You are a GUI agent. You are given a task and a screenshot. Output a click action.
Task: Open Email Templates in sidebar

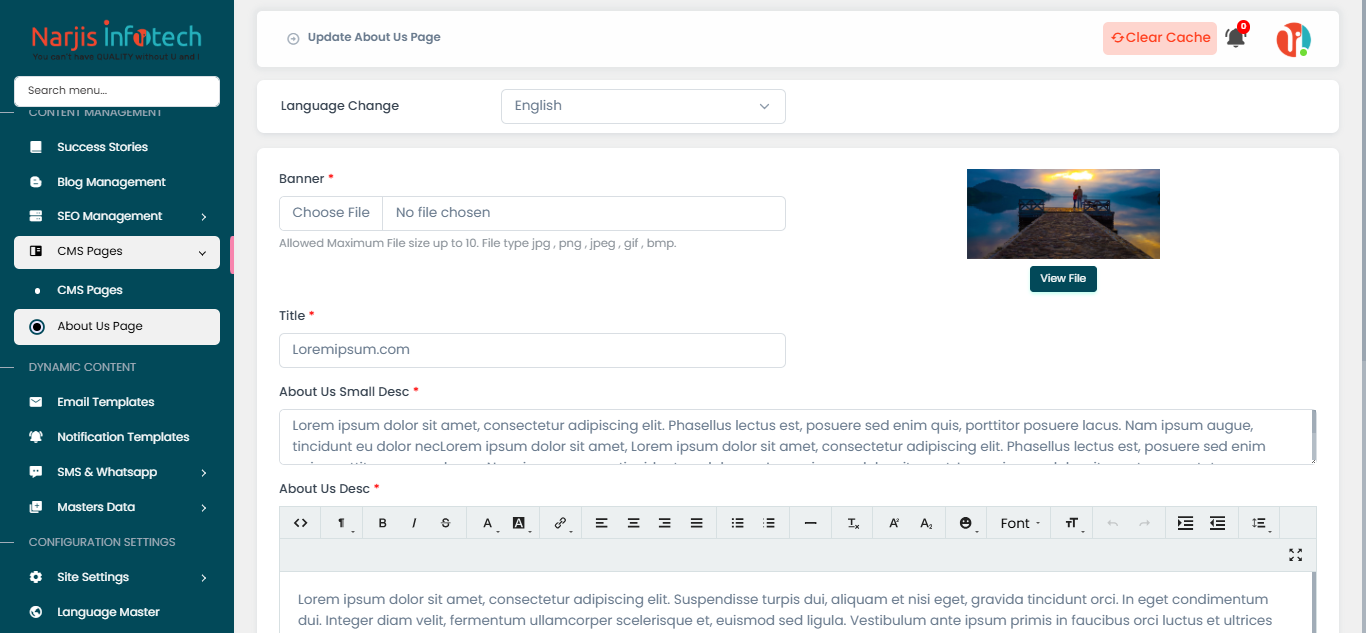pyautogui.click(x=105, y=402)
